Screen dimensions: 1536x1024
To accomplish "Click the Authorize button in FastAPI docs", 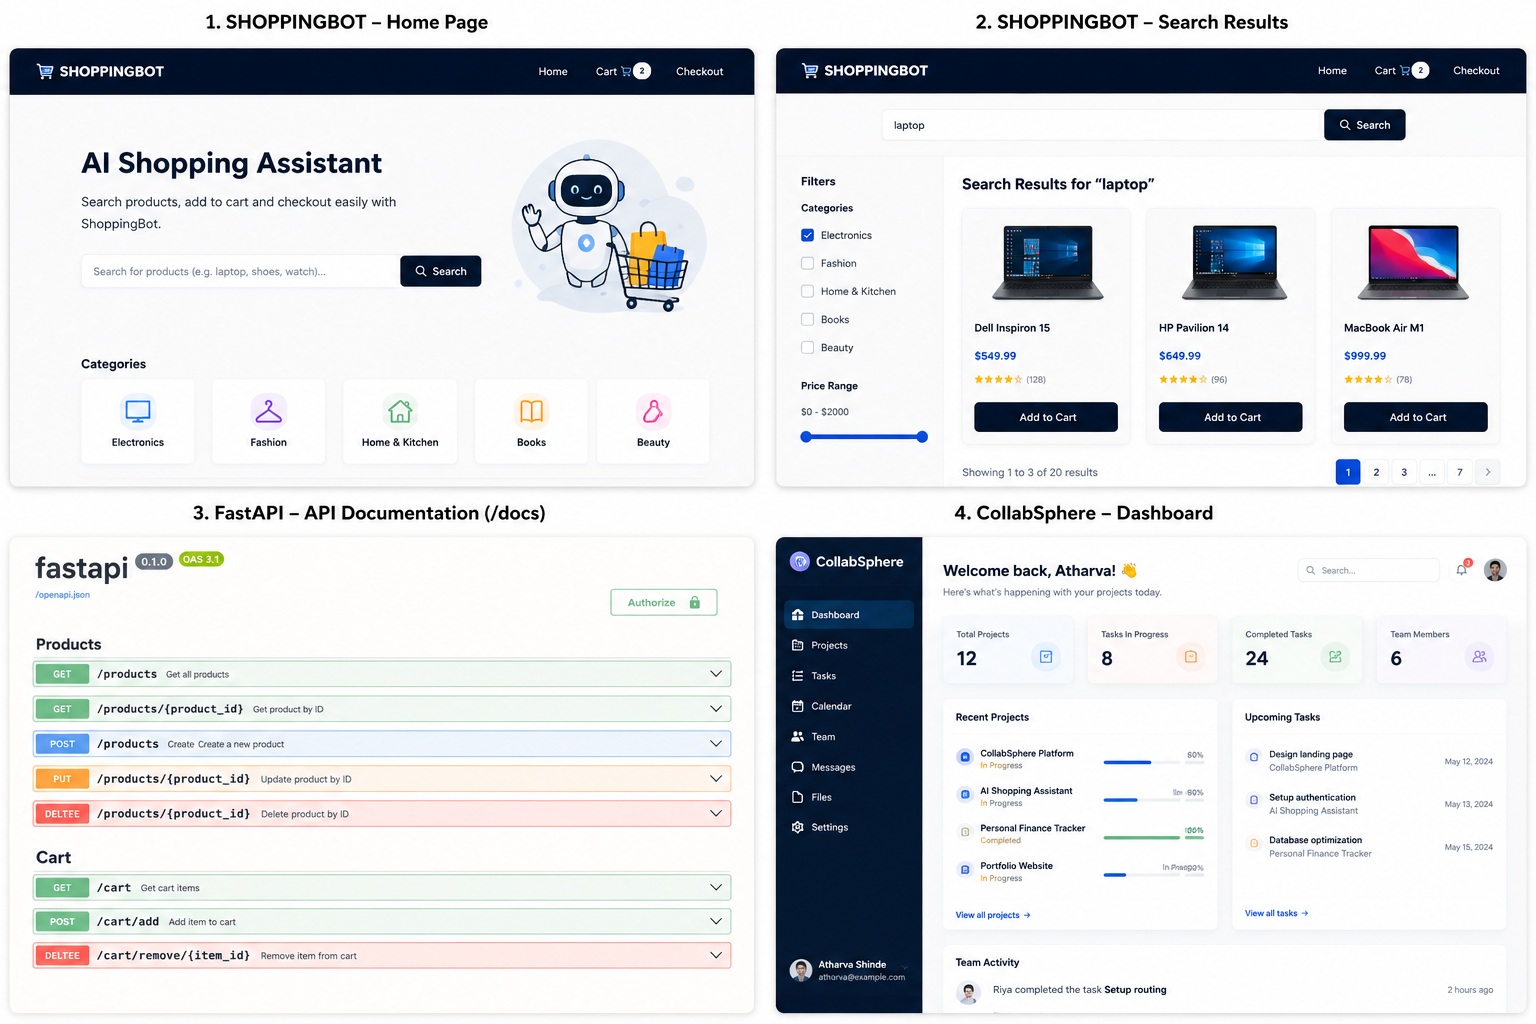I will pos(664,602).
